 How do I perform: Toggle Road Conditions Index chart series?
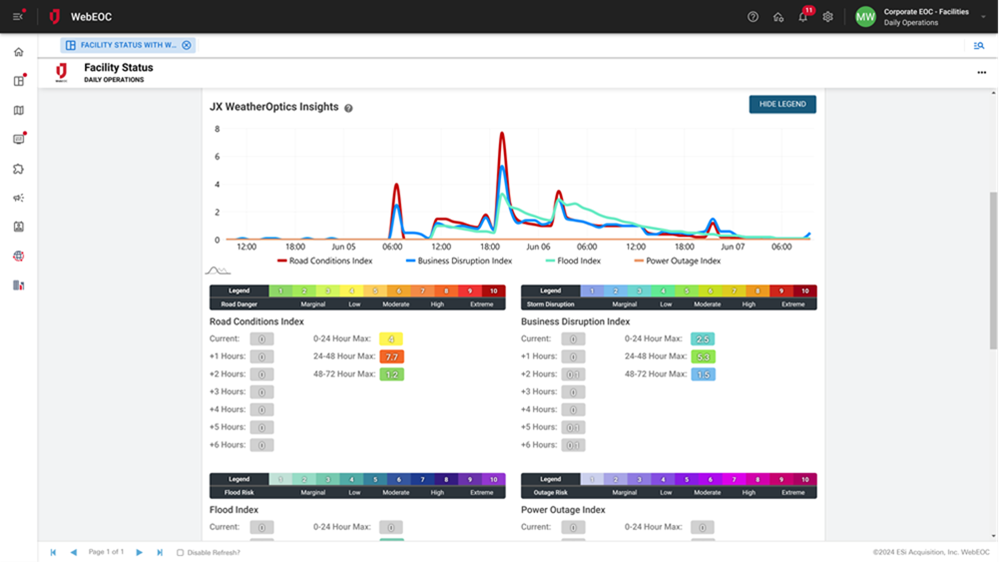tap(325, 261)
